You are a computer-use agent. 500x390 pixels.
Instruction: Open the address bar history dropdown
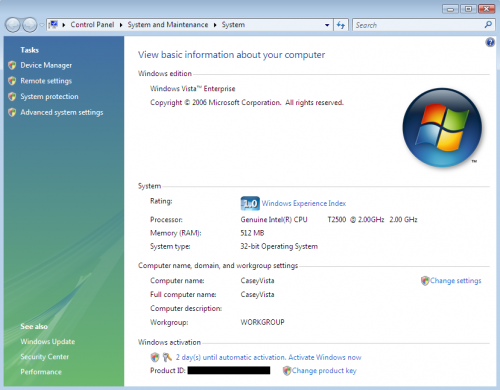click(327, 25)
